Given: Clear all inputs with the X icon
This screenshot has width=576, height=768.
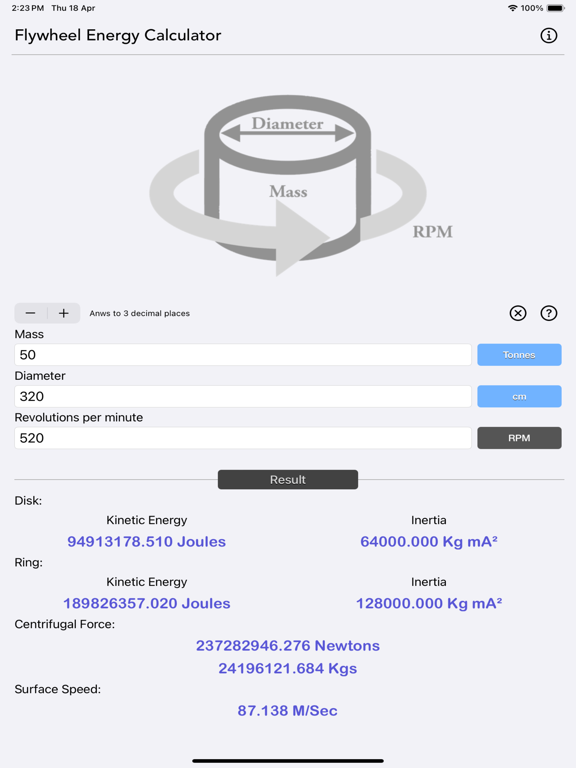Looking at the screenshot, I should point(518,313).
